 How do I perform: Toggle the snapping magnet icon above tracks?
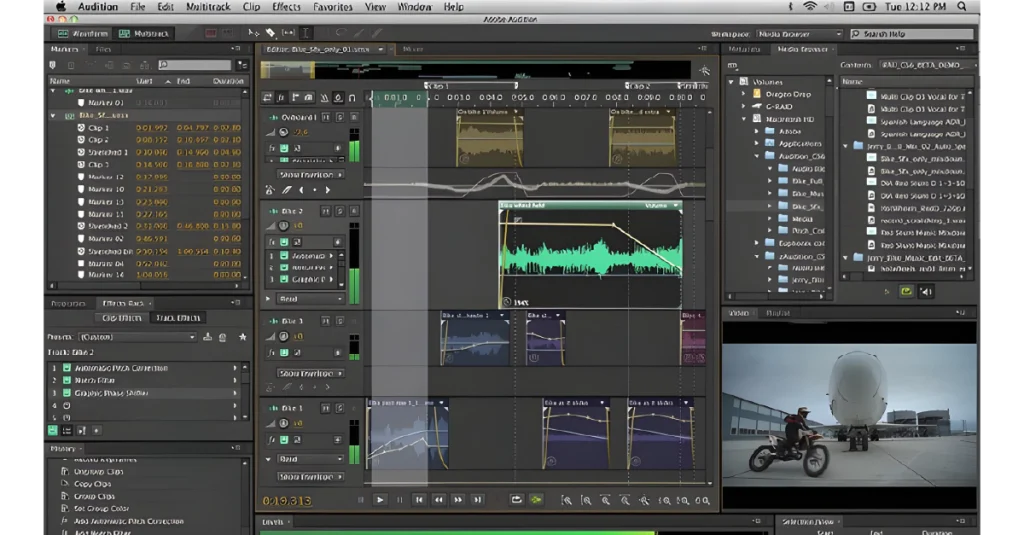pyautogui.click(x=352, y=98)
